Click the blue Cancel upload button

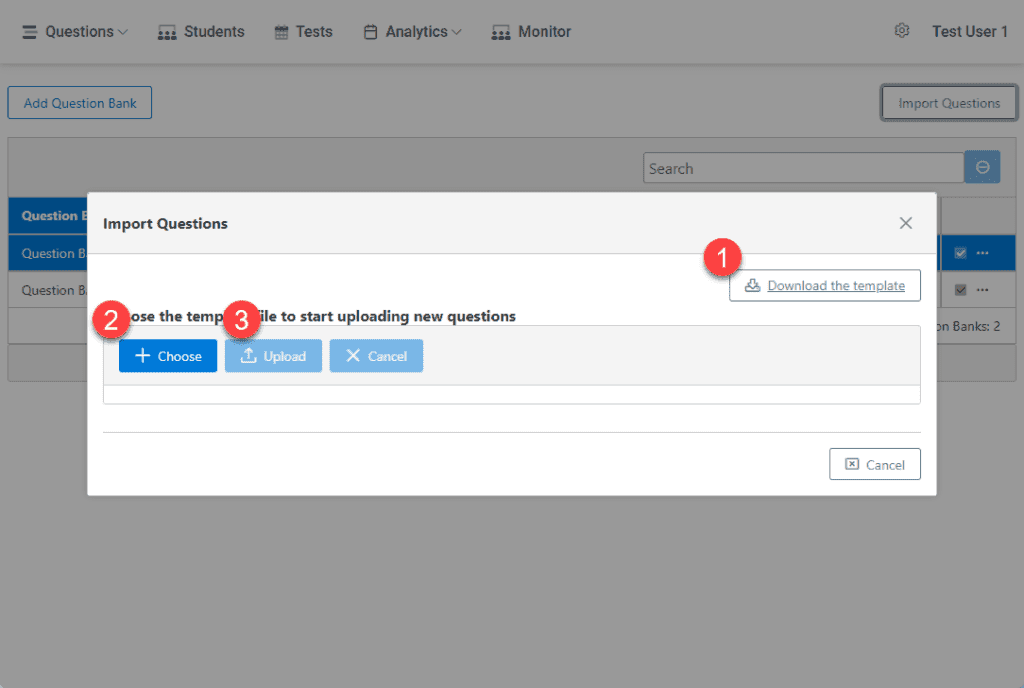point(376,356)
